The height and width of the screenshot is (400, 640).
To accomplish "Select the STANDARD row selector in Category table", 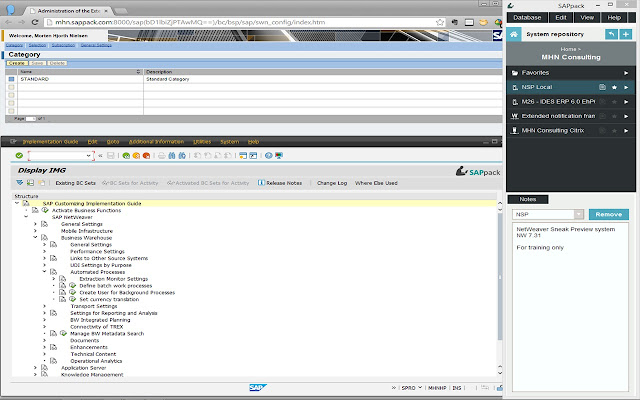I will coord(11,79).
